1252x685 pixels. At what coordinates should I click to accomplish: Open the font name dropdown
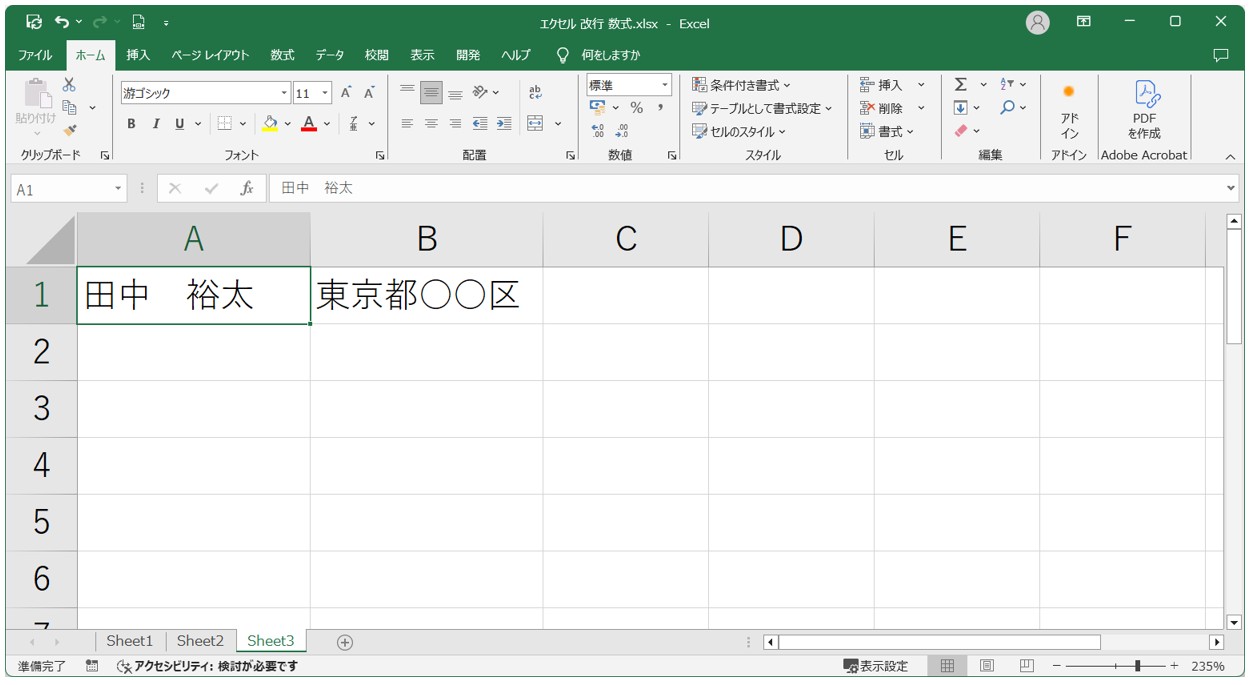[x=284, y=93]
